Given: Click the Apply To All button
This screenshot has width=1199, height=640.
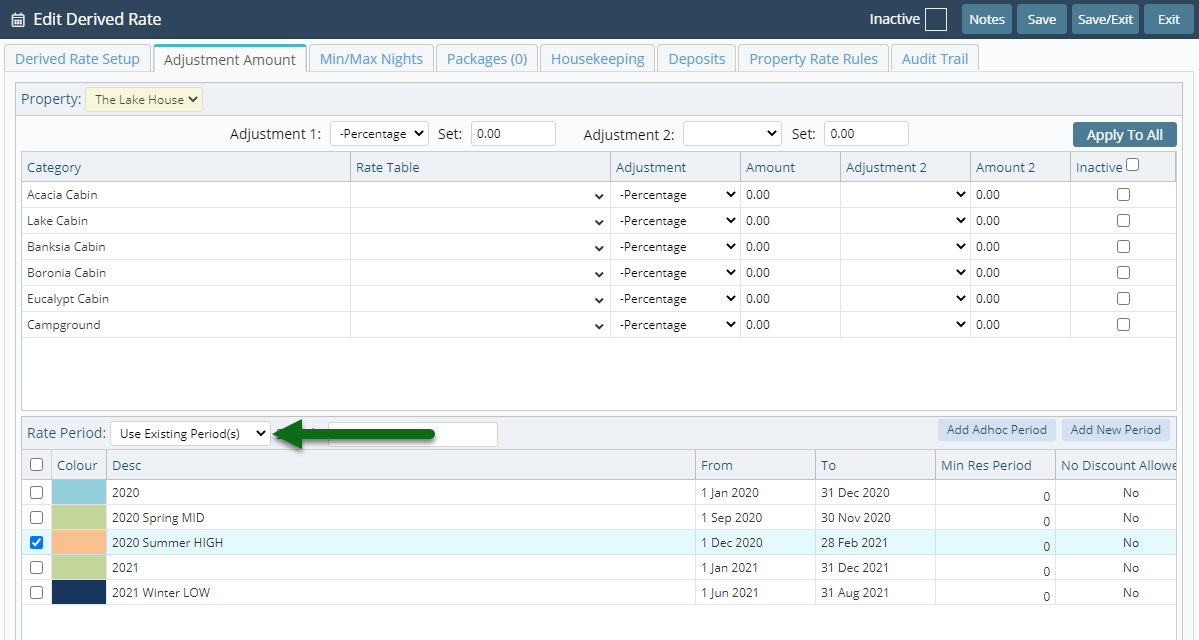Looking at the screenshot, I should pos(1124,135).
